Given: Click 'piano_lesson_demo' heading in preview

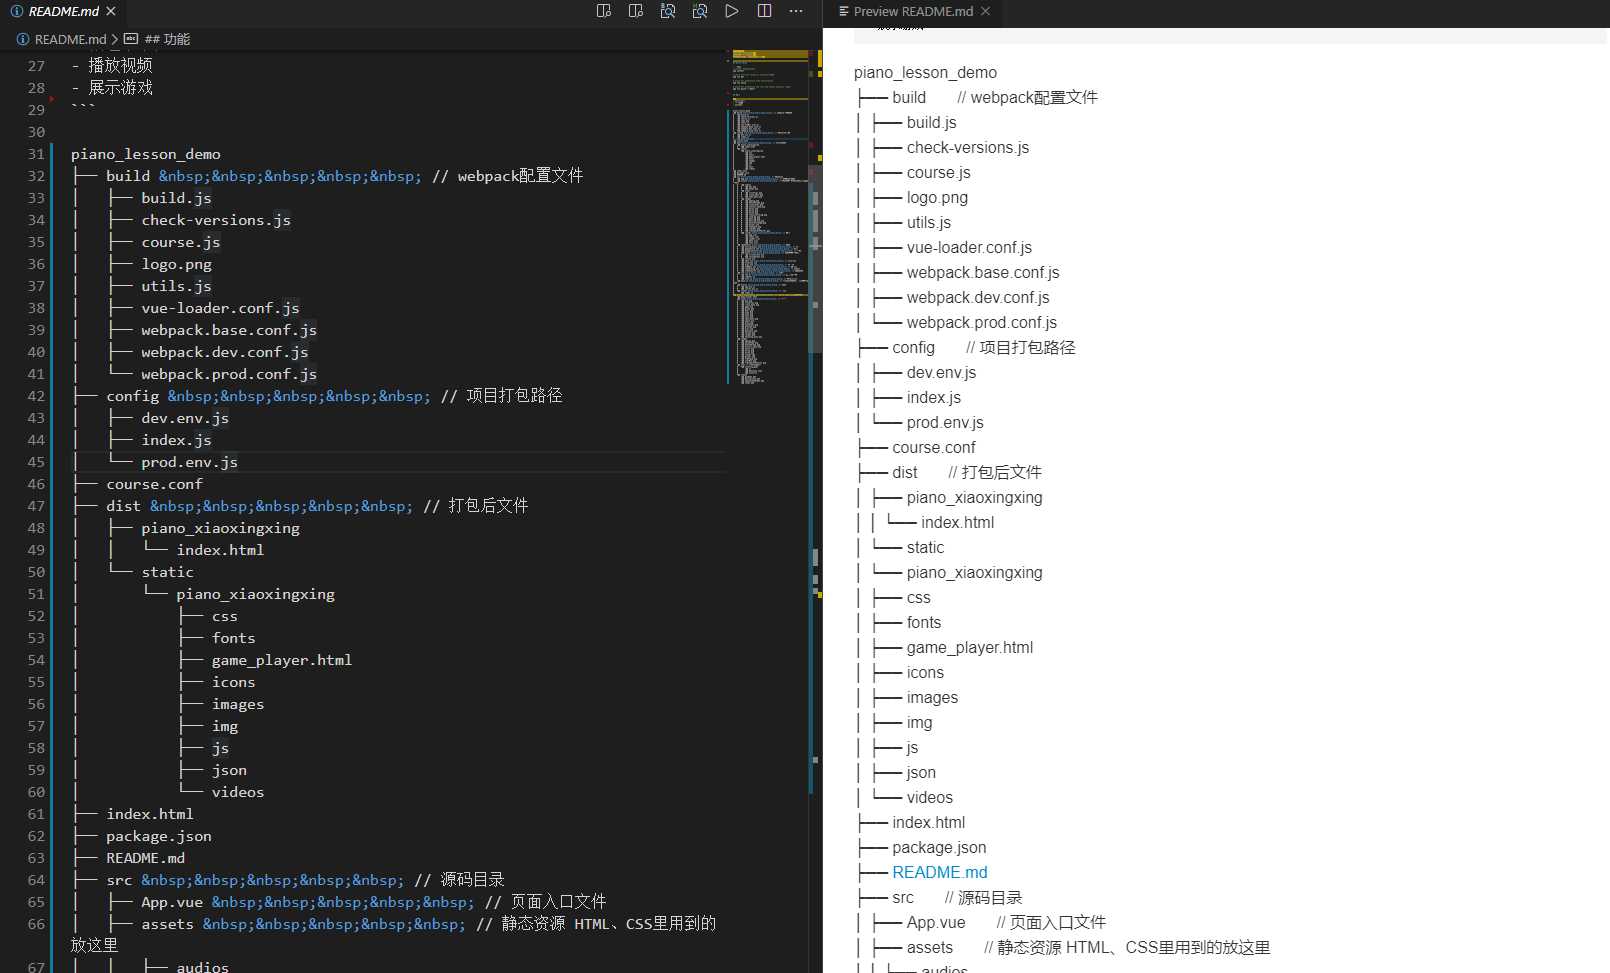Looking at the screenshot, I should (925, 72).
